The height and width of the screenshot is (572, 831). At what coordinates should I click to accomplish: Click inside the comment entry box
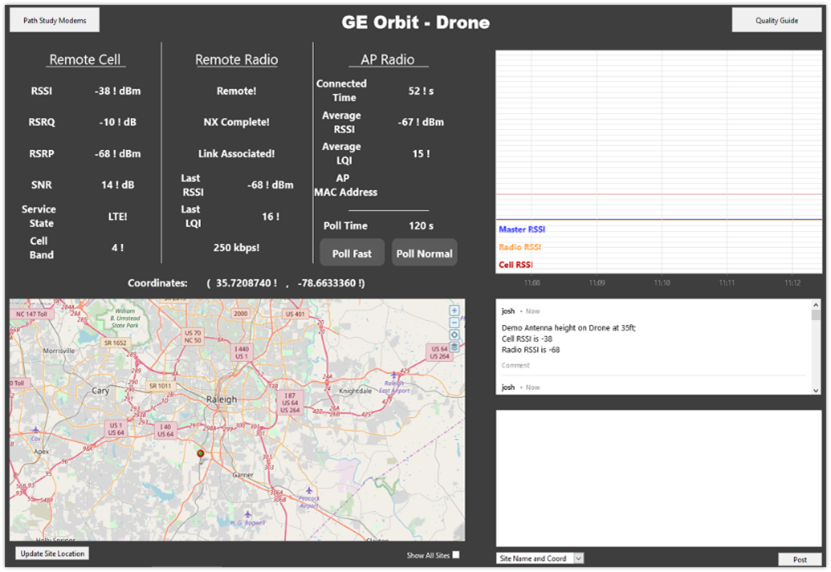[658, 478]
